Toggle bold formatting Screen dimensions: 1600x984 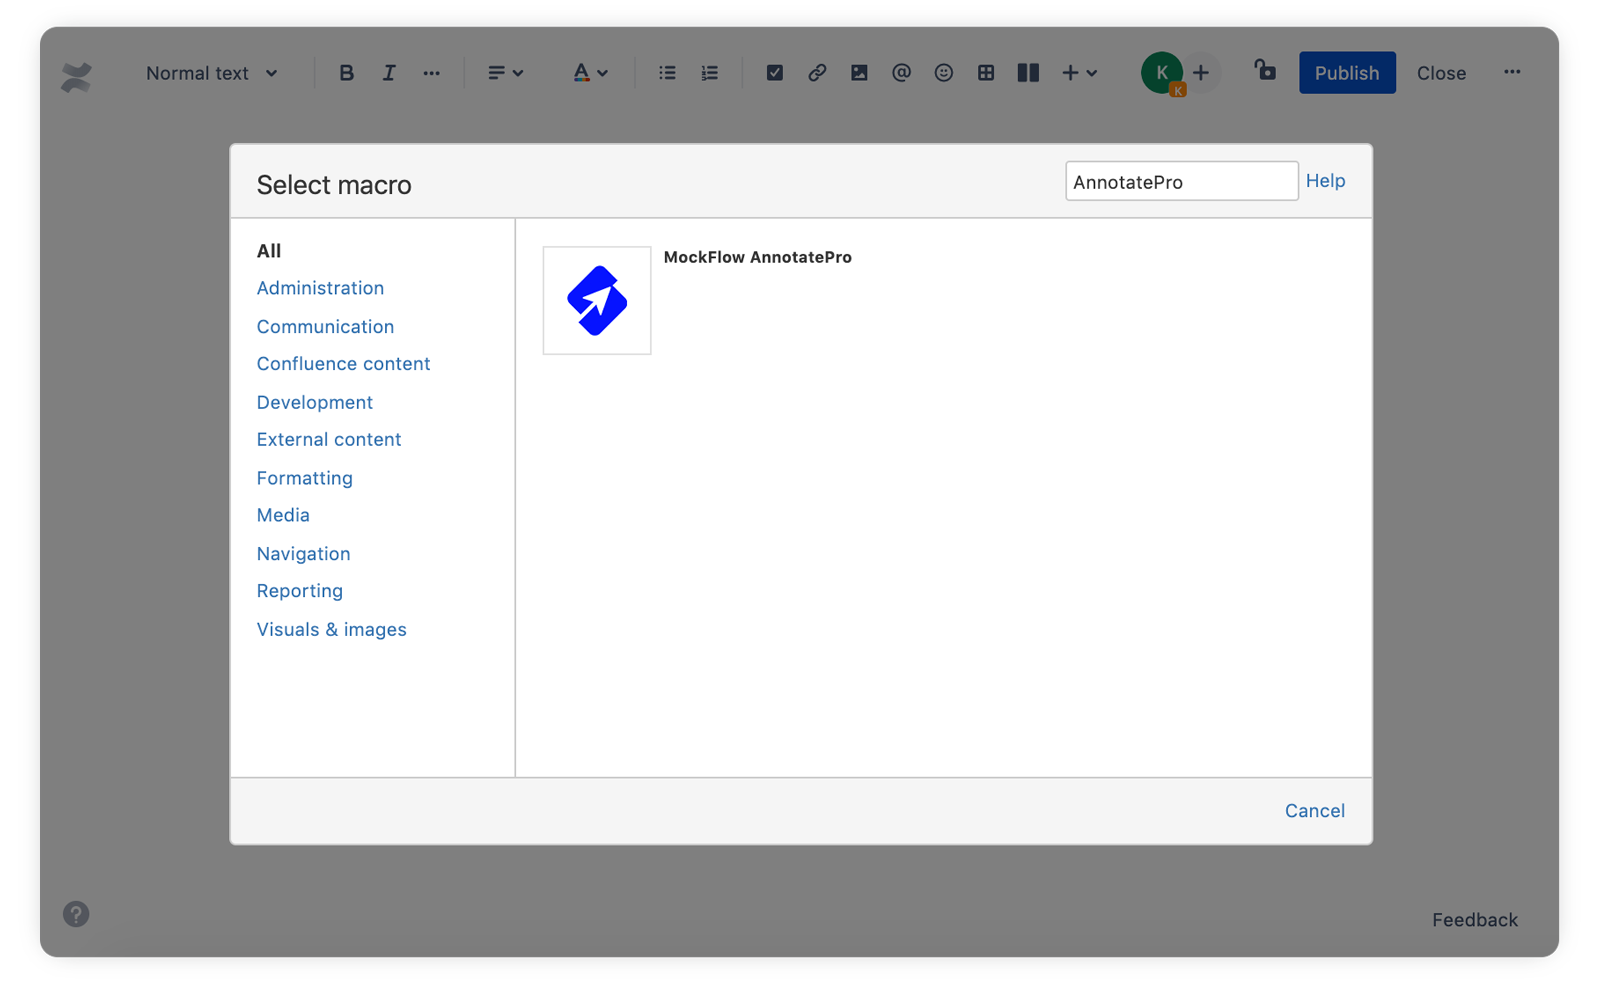346,73
